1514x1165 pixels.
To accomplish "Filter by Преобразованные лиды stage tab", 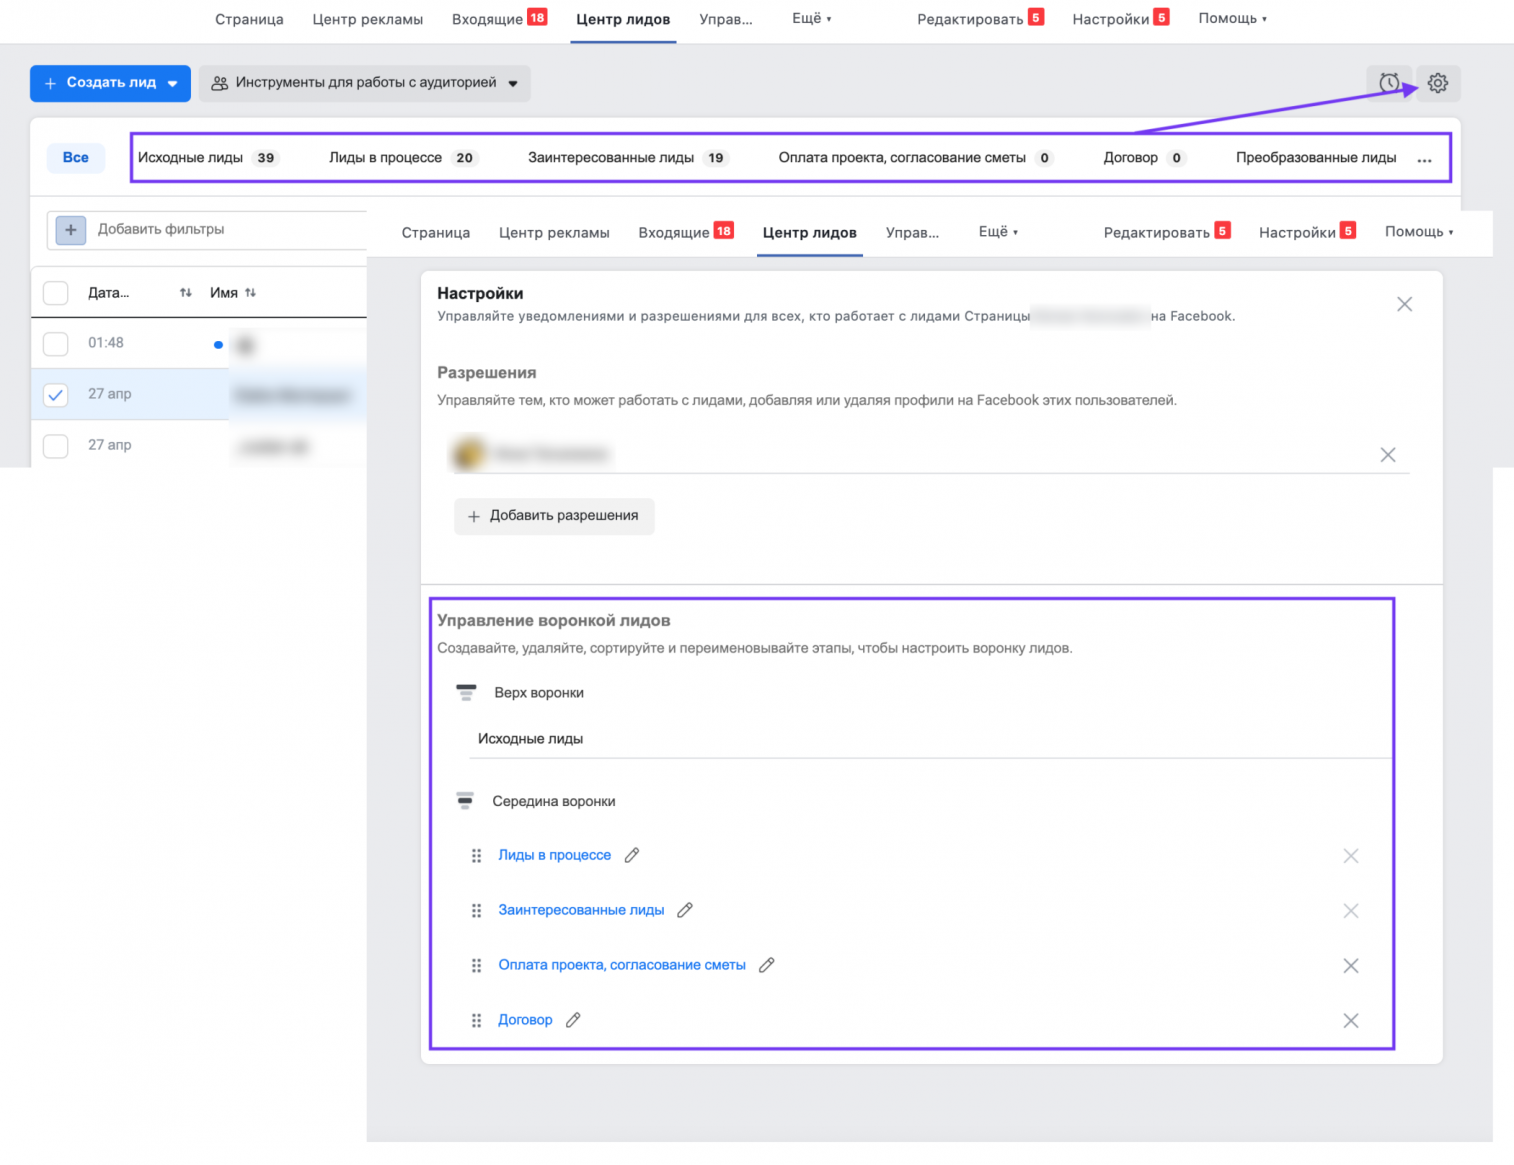I will 1316,158.
